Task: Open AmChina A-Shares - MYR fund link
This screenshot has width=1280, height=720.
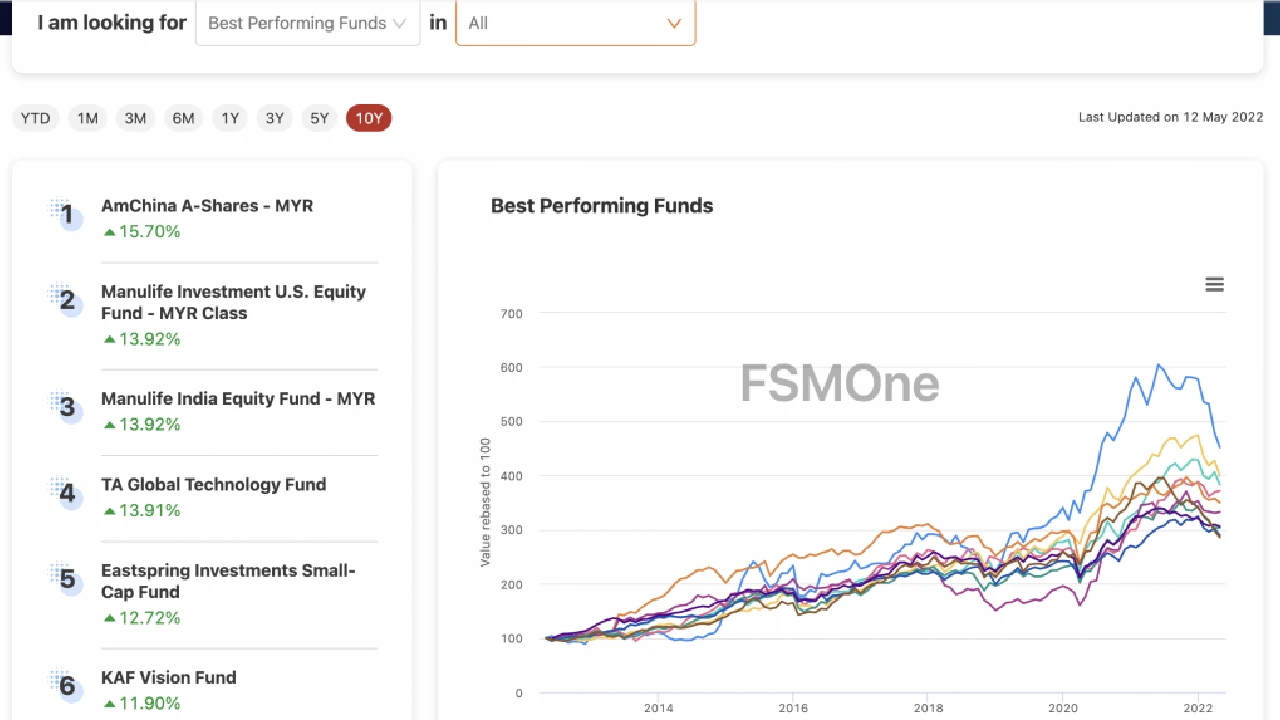Action: 207,206
